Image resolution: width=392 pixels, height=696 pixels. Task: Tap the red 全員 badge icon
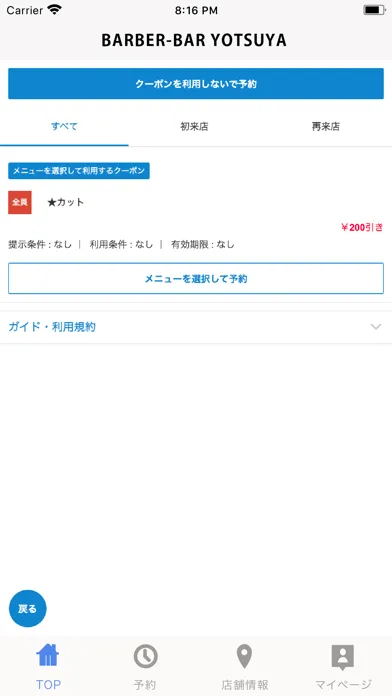click(x=20, y=202)
